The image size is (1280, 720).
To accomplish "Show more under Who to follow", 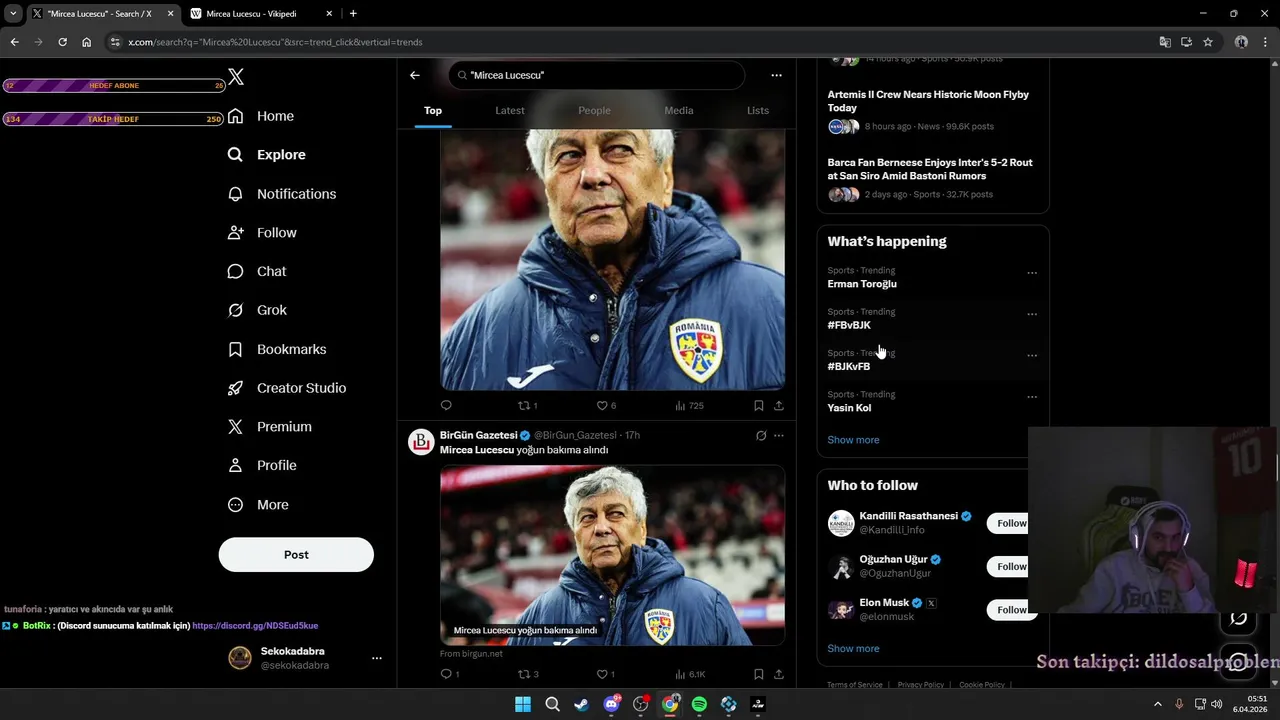I will pos(853,649).
